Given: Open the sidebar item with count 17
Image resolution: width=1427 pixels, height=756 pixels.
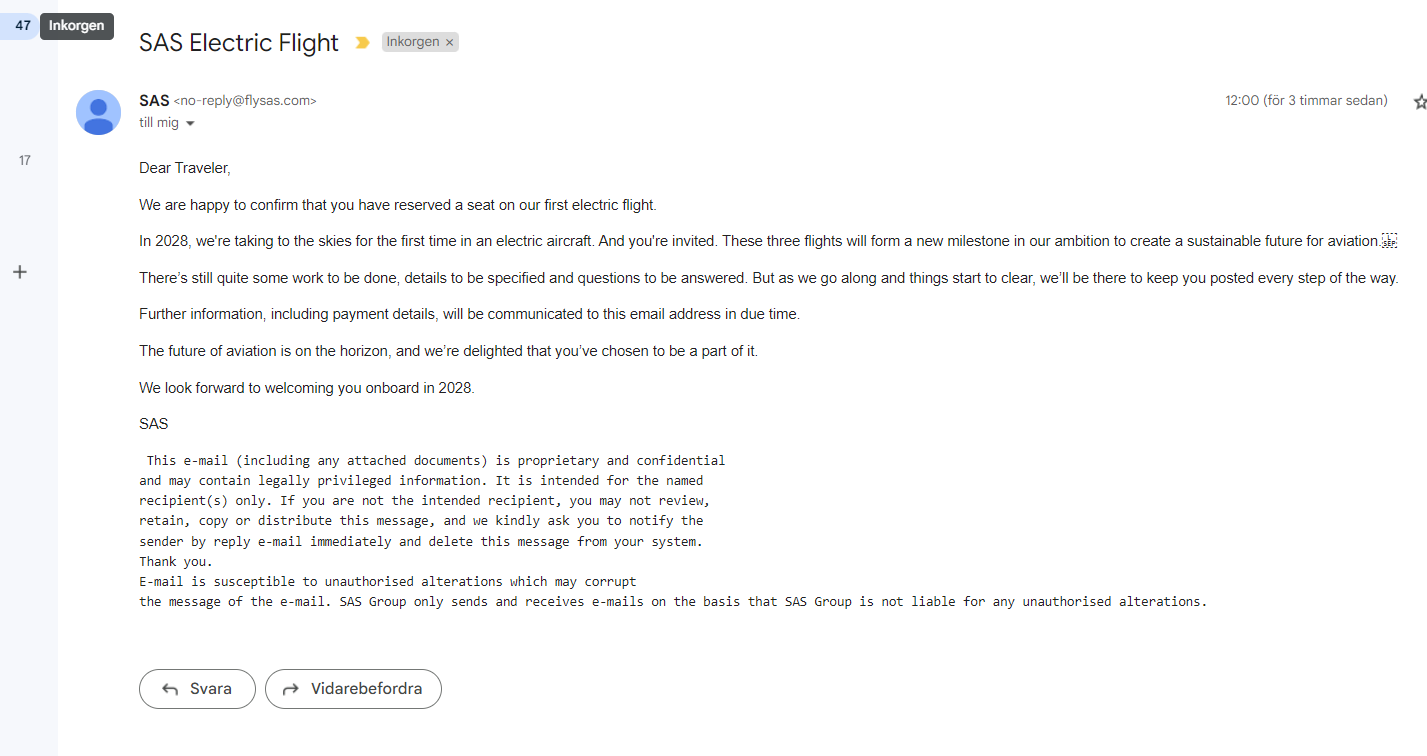Looking at the screenshot, I should coord(25,160).
